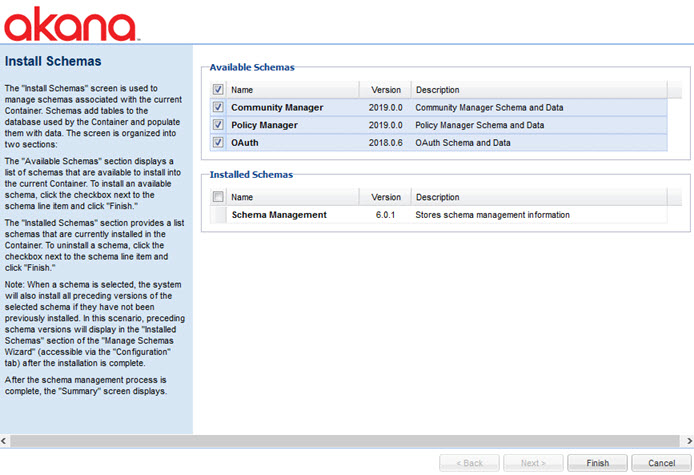694x475 pixels.
Task: Click version 6.0.1 of Schema Management
Action: [386, 215]
